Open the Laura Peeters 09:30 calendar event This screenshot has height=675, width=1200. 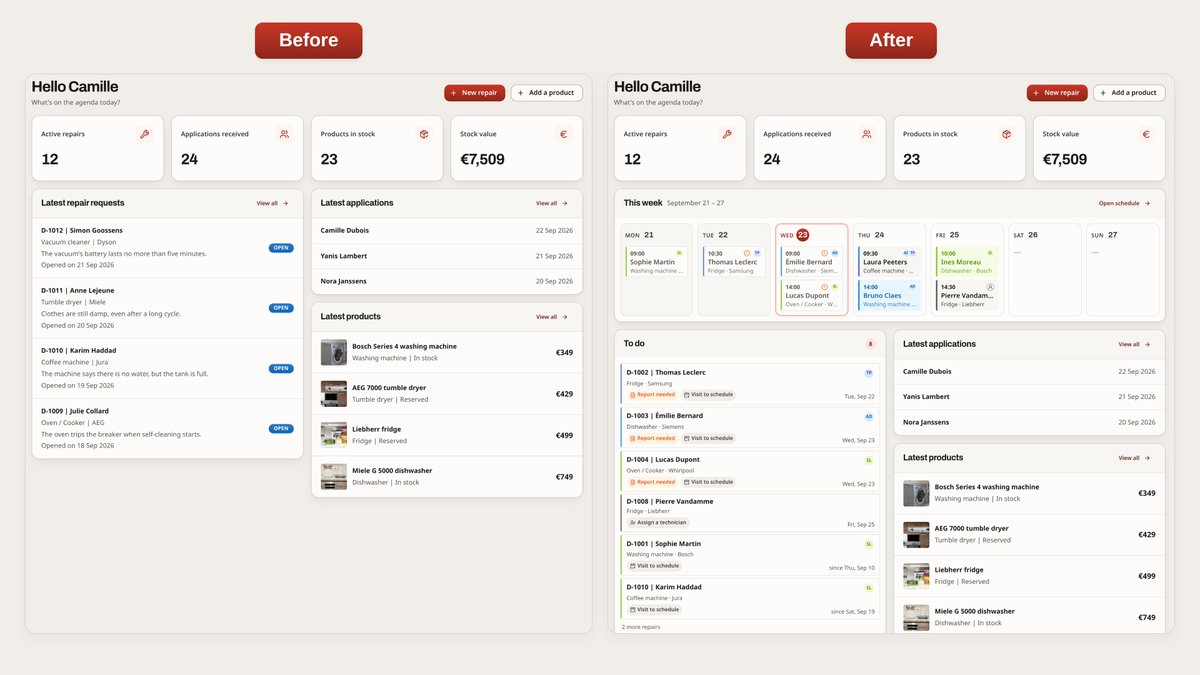tap(889, 262)
